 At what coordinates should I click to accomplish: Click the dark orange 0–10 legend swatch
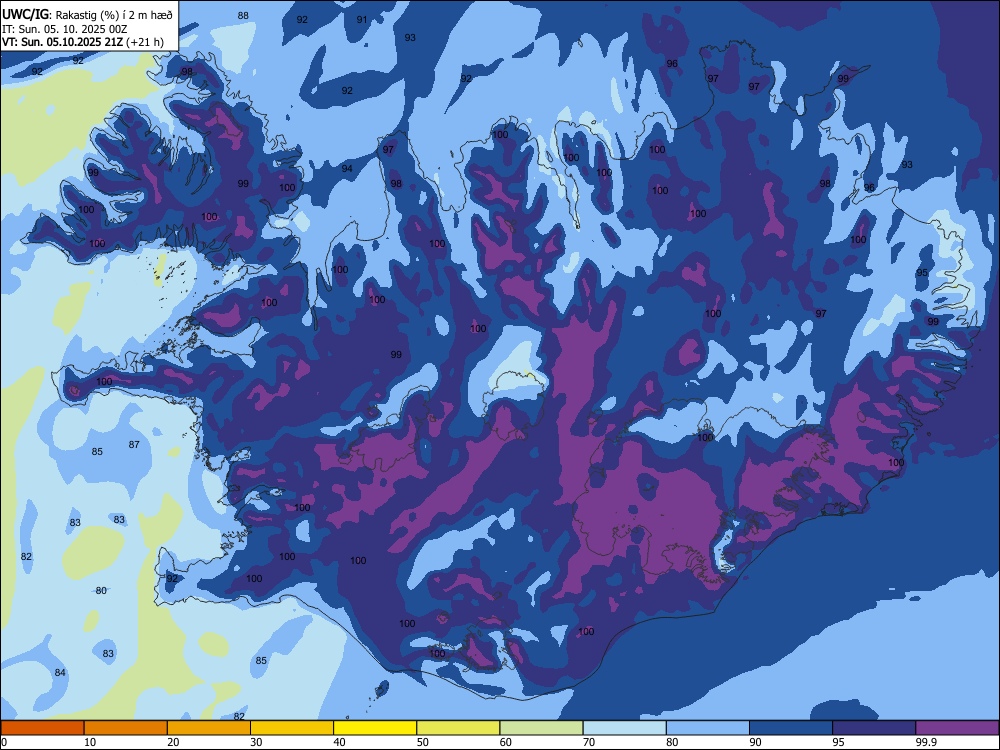(42, 728)
